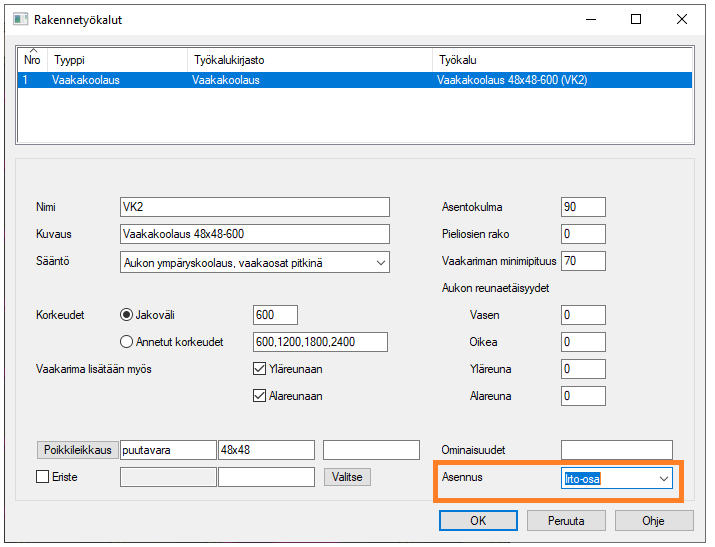715x547 pixels.
Task: Click the Työkalukirjasto column header
Action: point(310,60)
